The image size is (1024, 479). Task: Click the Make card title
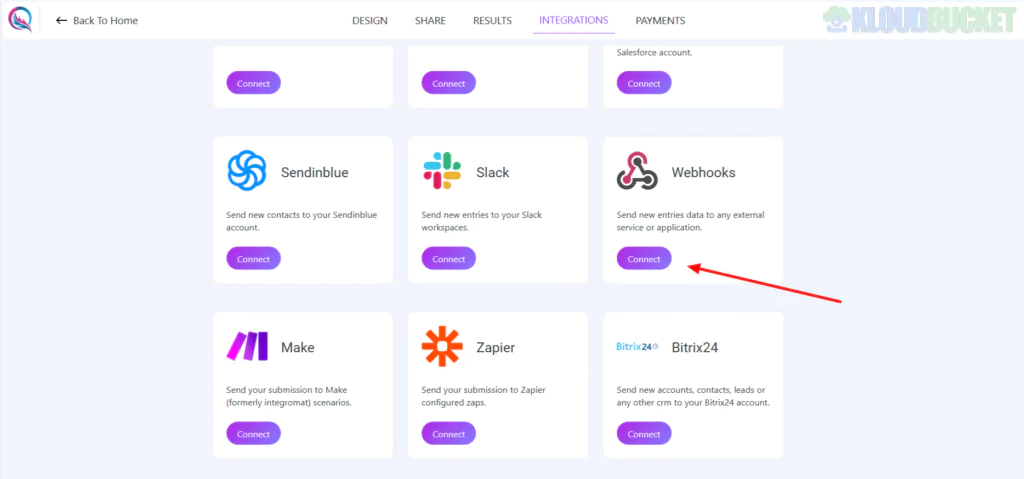coord(298,348)
